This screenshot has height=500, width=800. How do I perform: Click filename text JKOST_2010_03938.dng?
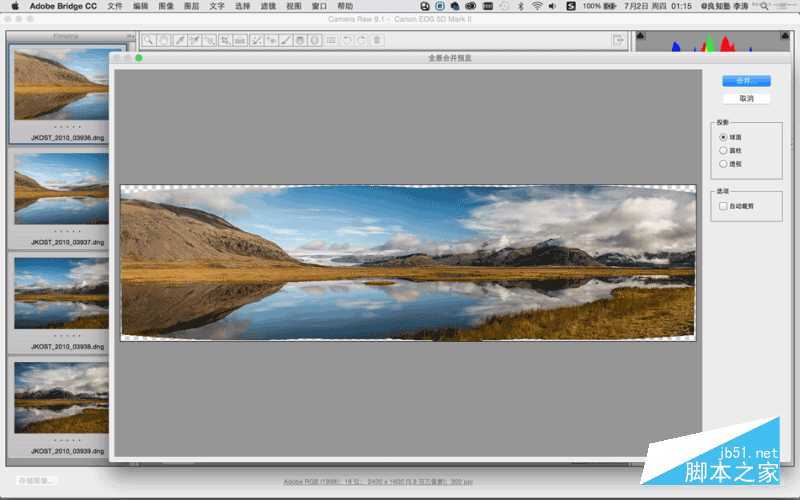[67, 346]
